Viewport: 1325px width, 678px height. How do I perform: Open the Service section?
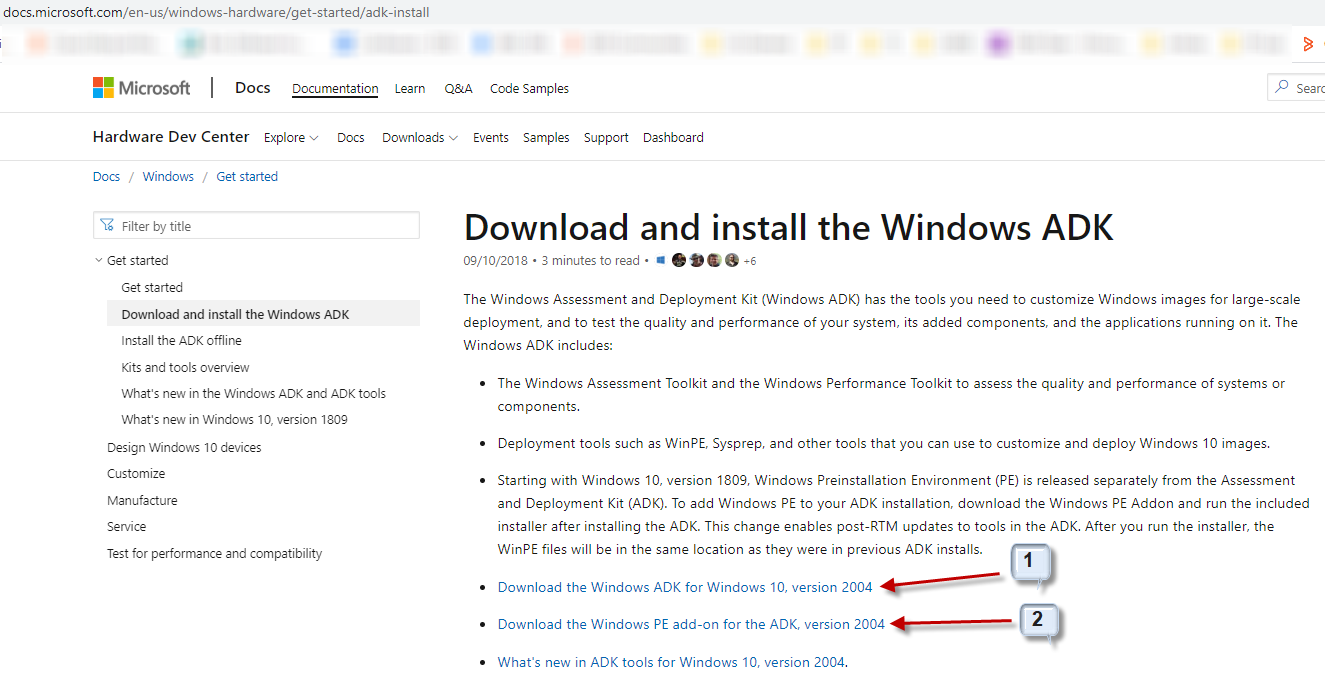[x=126, y=527]
